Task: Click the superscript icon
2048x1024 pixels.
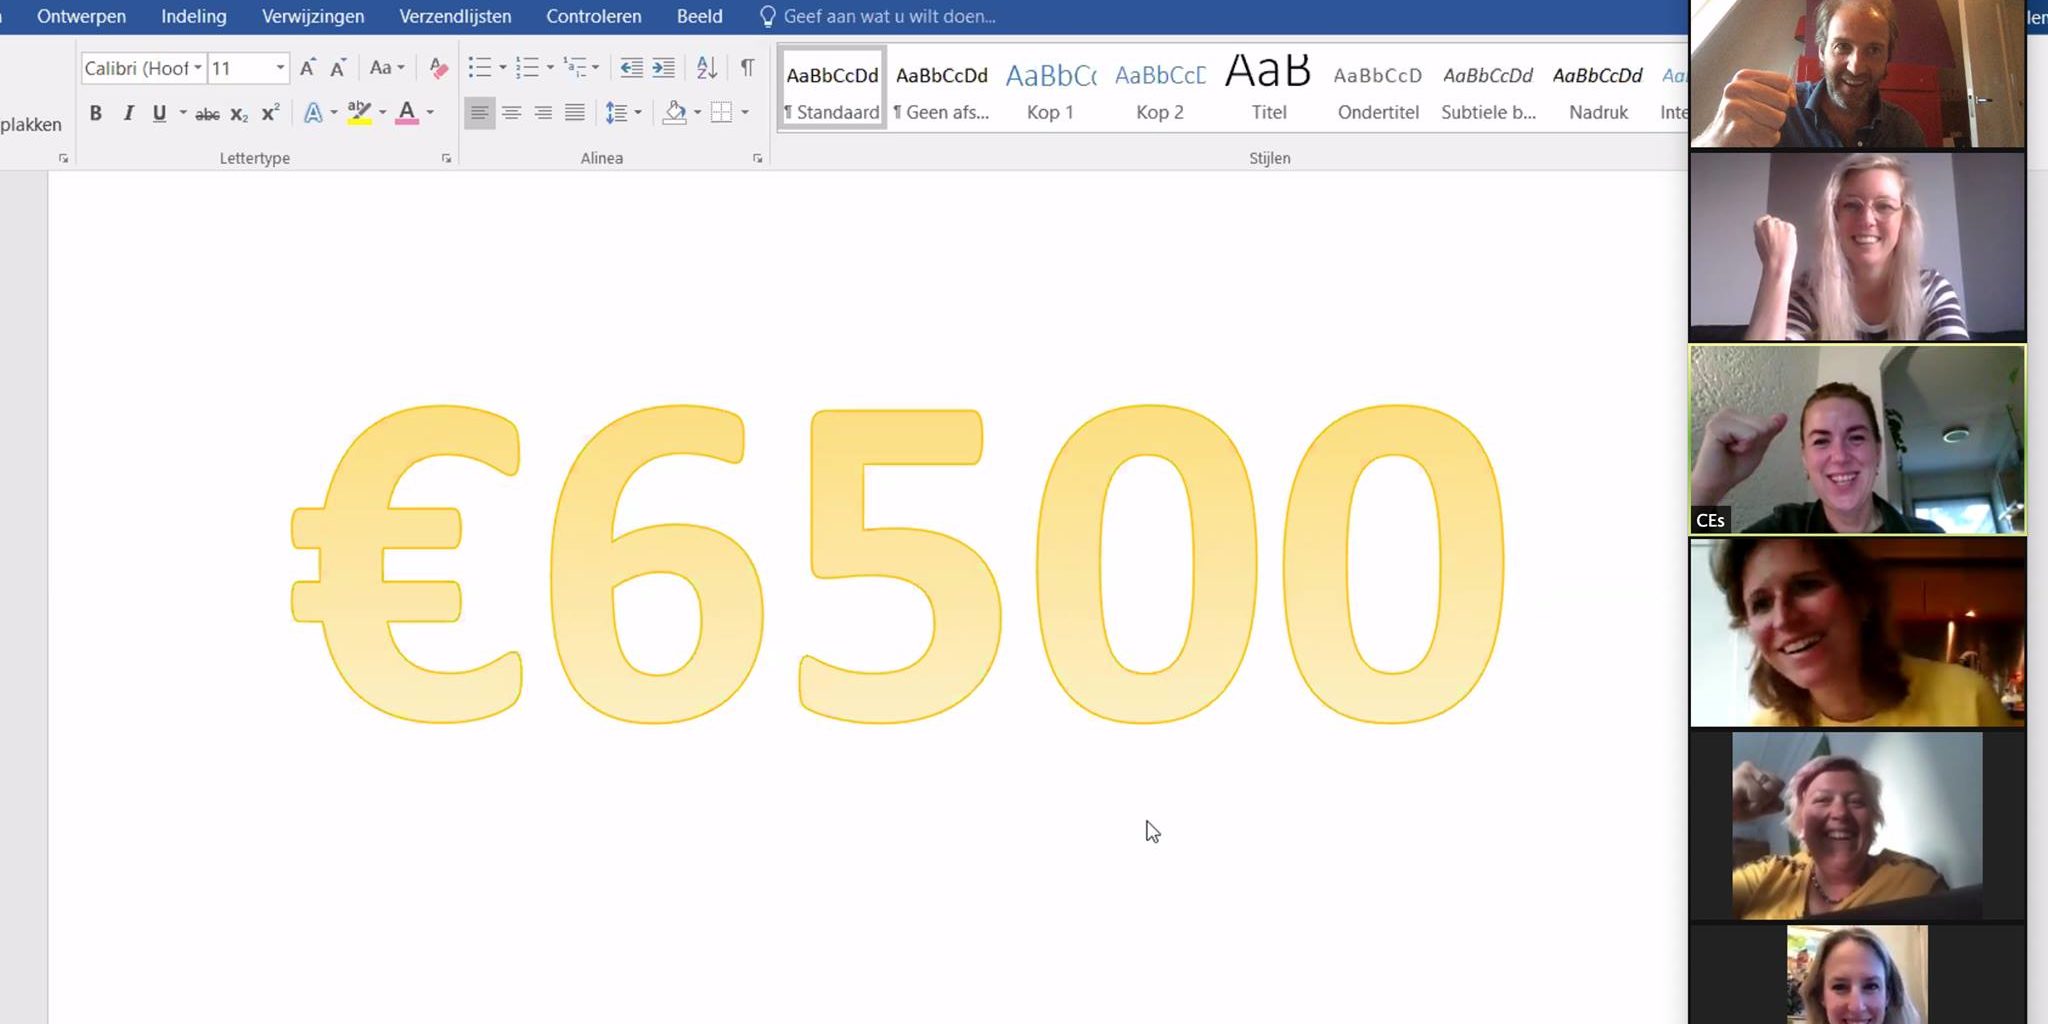Action: click(270, 113)
